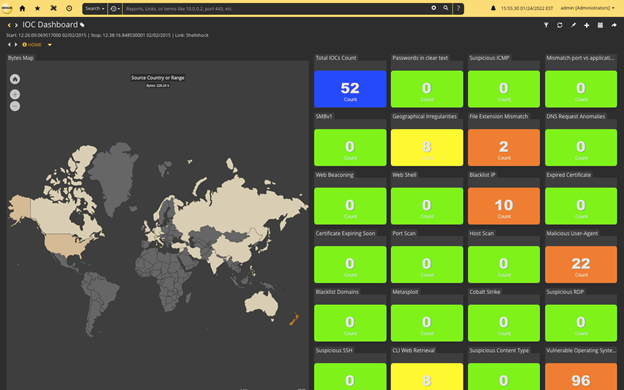Clear the search field with X icon
Screen dimensions: 624x390
pyautogui.click(x=434, y=8)
